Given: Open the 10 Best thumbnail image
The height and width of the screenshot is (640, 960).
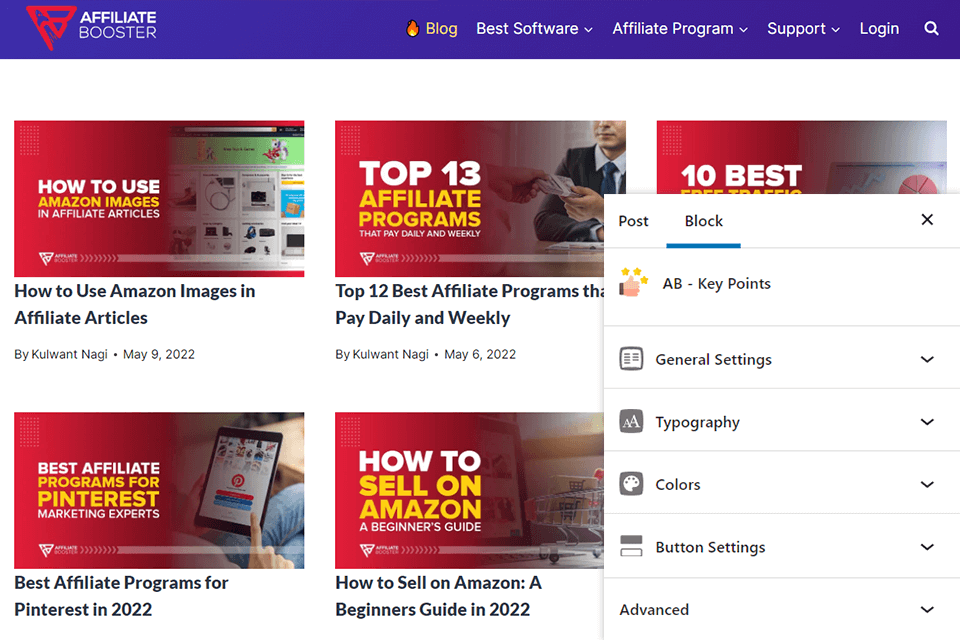Looking at the screenshot, I should pyautogui.click(x=801, y=157).
